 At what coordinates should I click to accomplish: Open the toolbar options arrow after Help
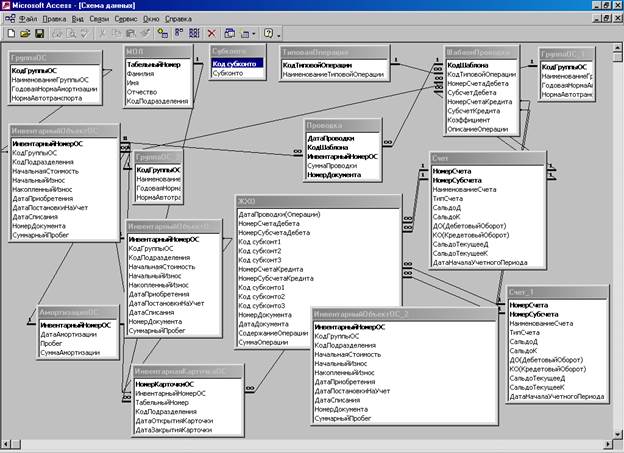(278, 34)
